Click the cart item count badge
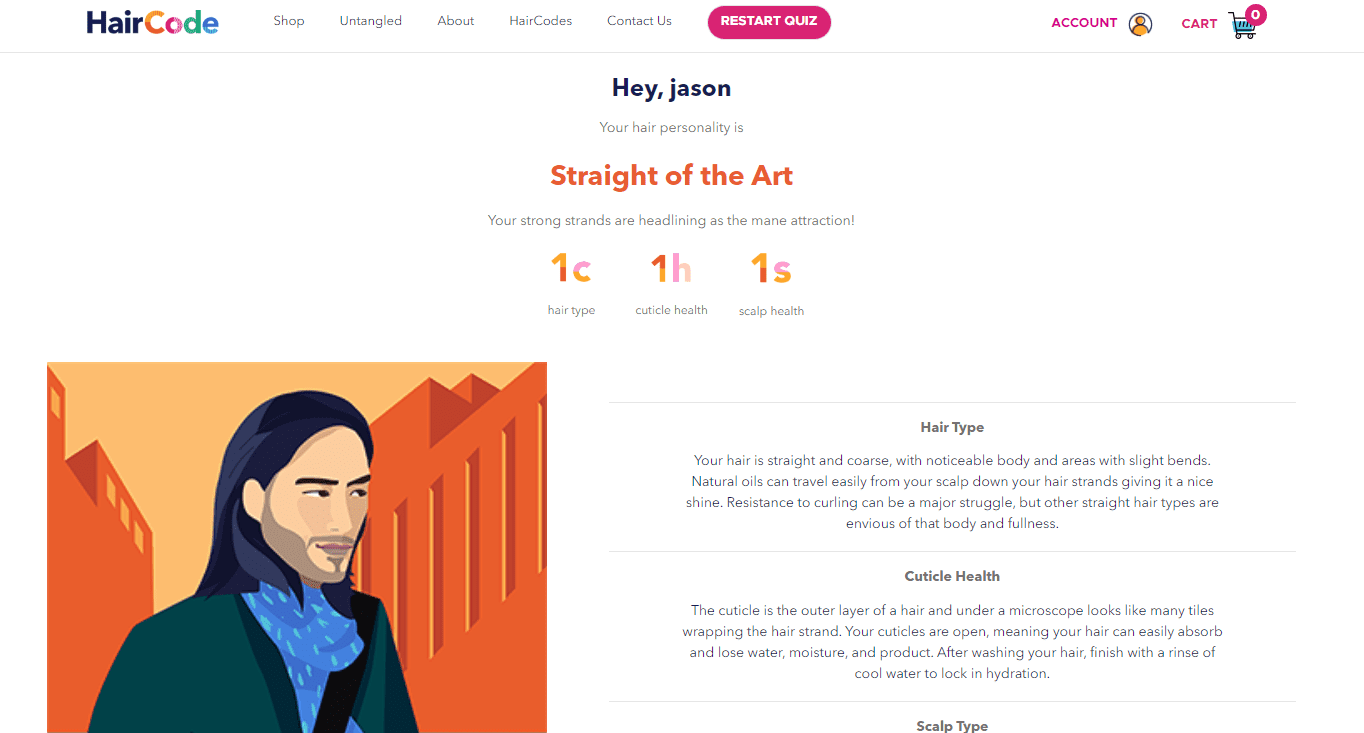The height and width of the screenshot is (733, 1364). click(1256, 14)
